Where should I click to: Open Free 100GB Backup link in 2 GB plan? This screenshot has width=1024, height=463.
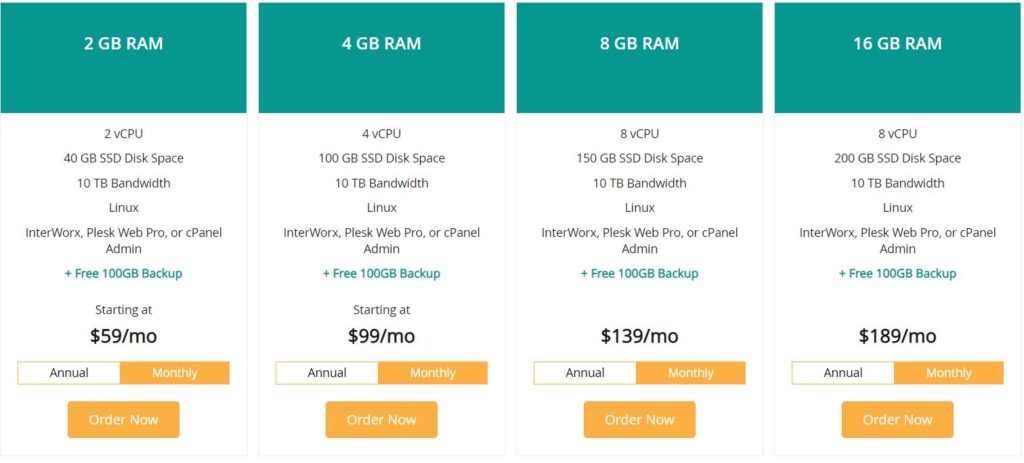(123, 274)
